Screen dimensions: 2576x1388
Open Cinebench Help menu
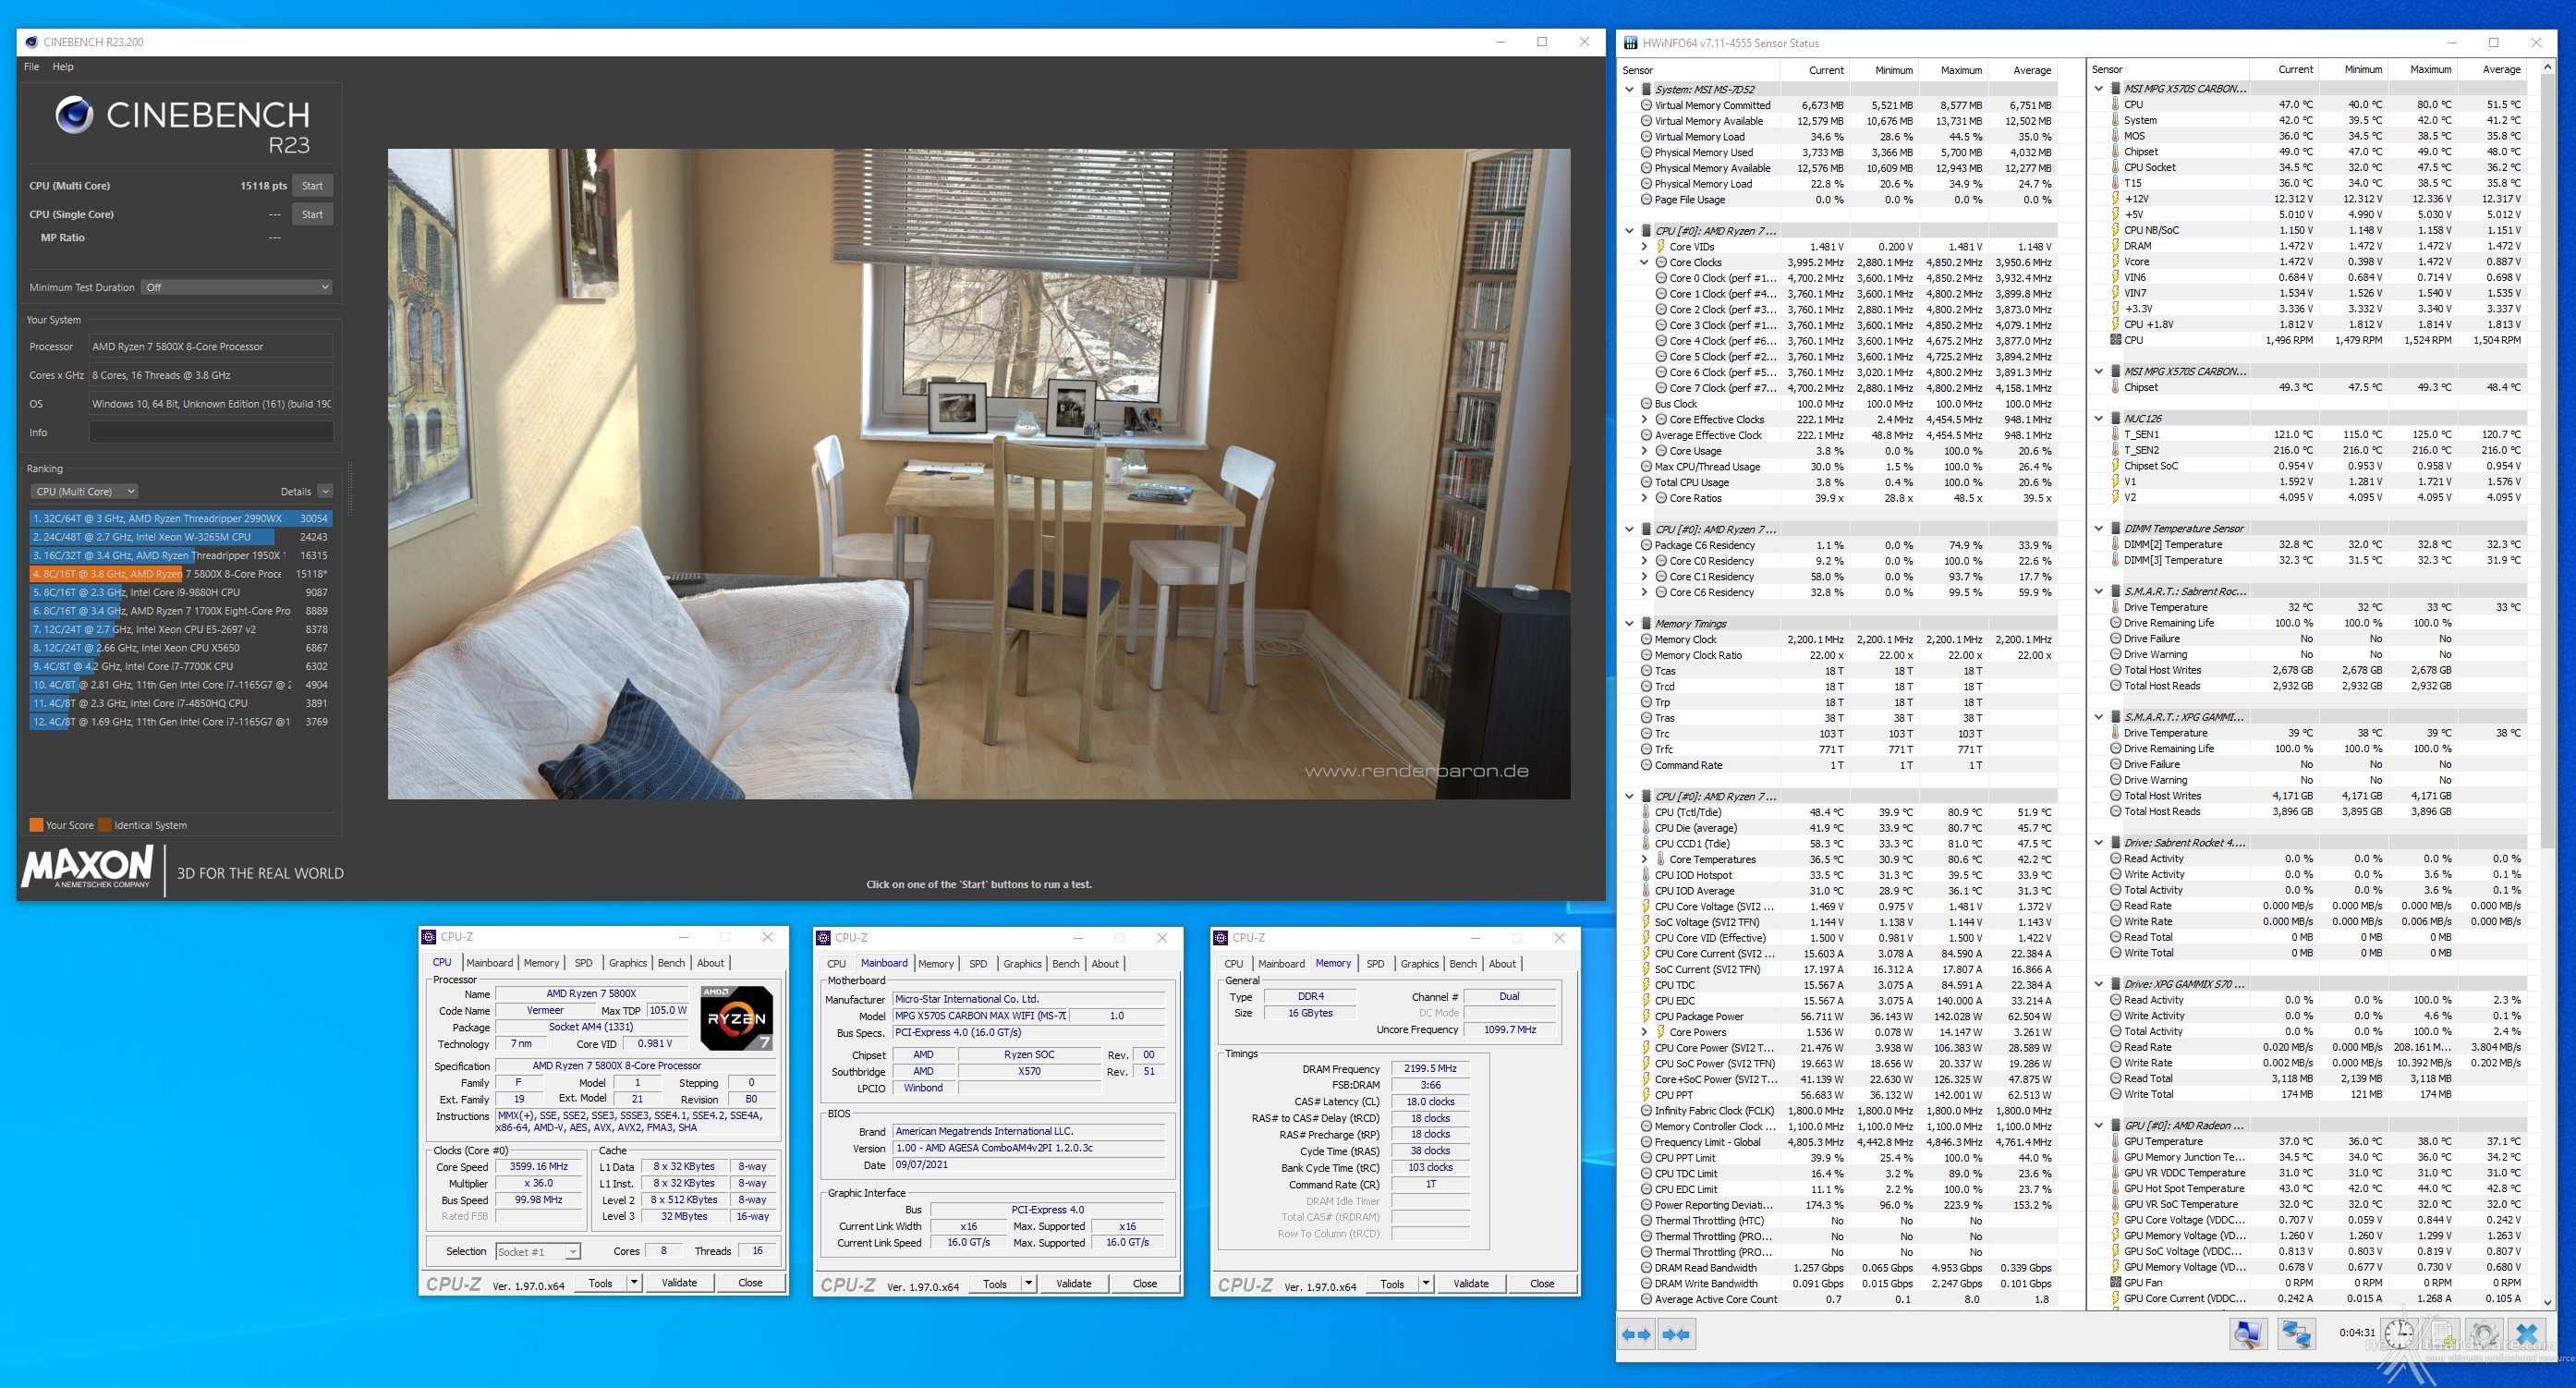63,67
